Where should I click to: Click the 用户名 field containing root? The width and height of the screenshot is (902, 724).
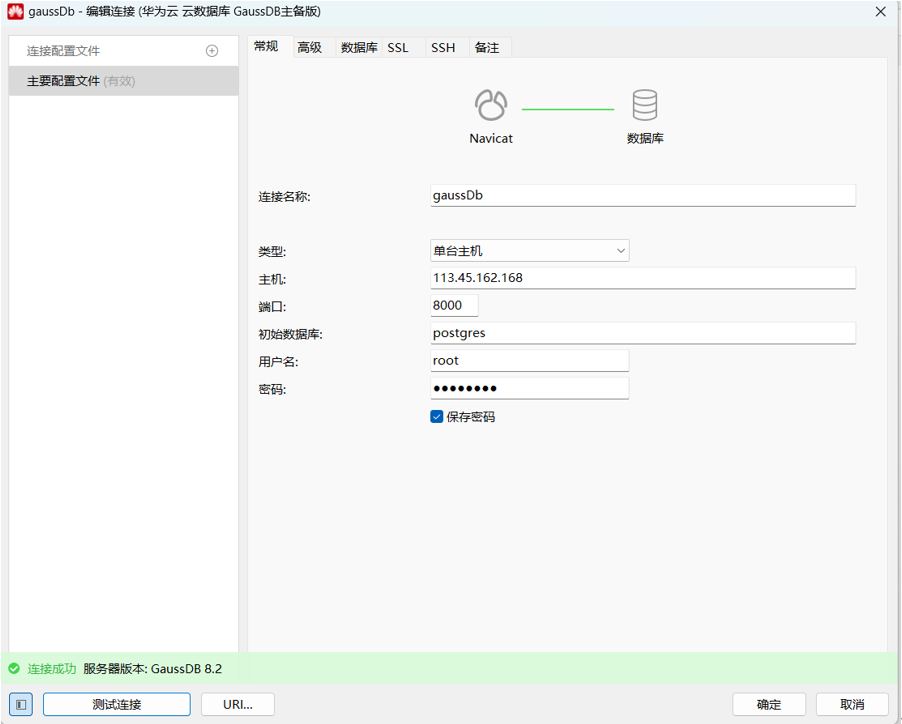[529, 361]
